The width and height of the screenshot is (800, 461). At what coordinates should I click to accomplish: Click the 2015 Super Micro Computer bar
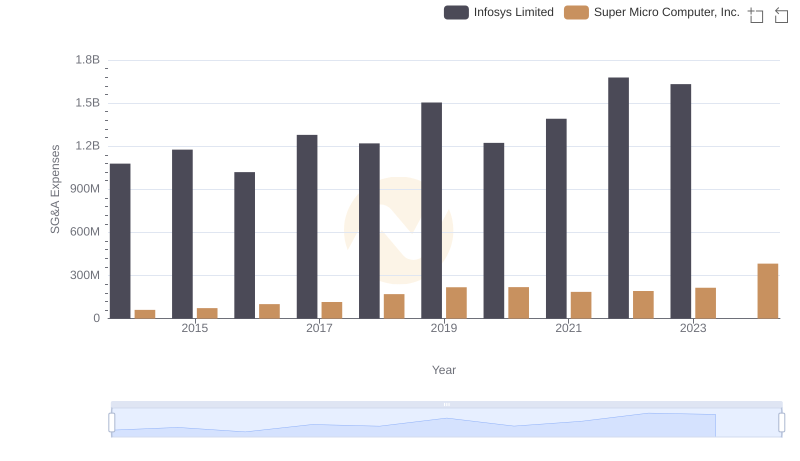pos(207,313)
